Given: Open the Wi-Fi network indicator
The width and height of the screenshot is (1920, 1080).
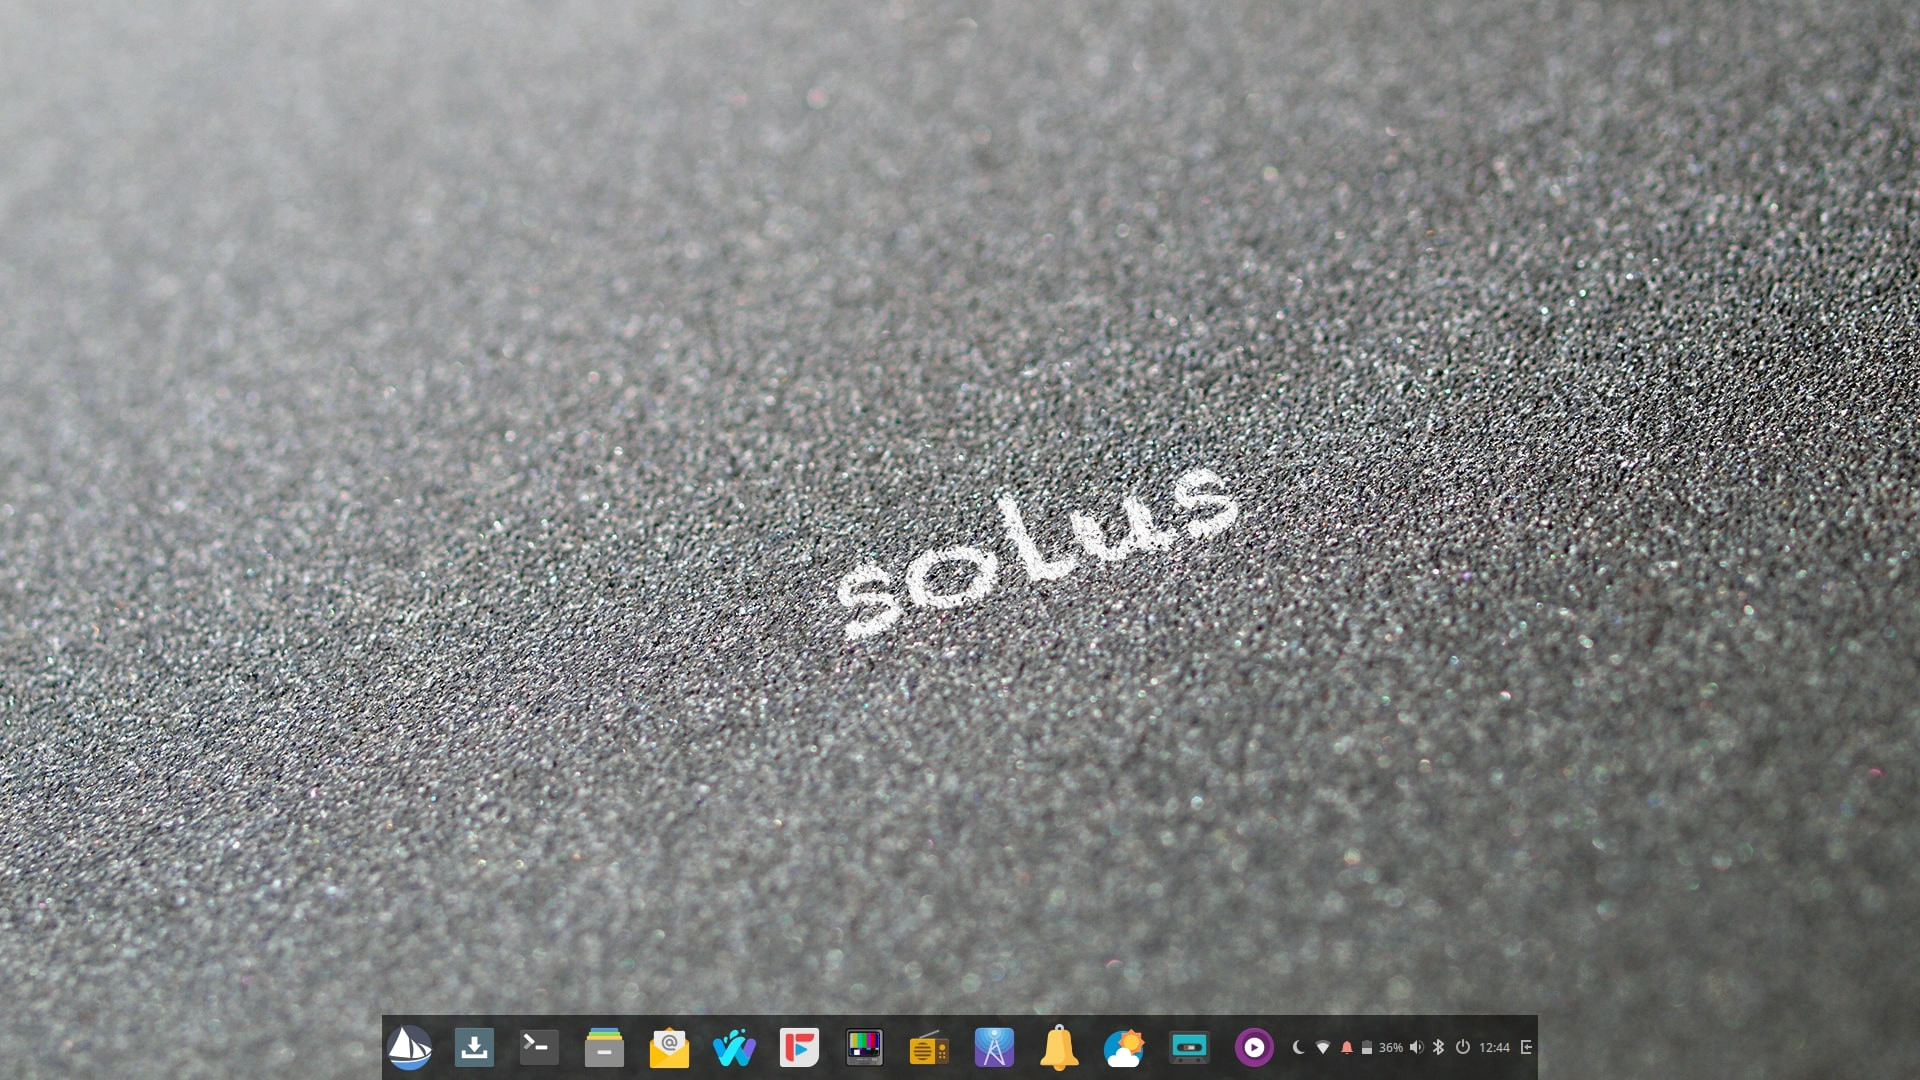Looking at the screenshot, I should pyautogui.click(x=1323, y=1047).
